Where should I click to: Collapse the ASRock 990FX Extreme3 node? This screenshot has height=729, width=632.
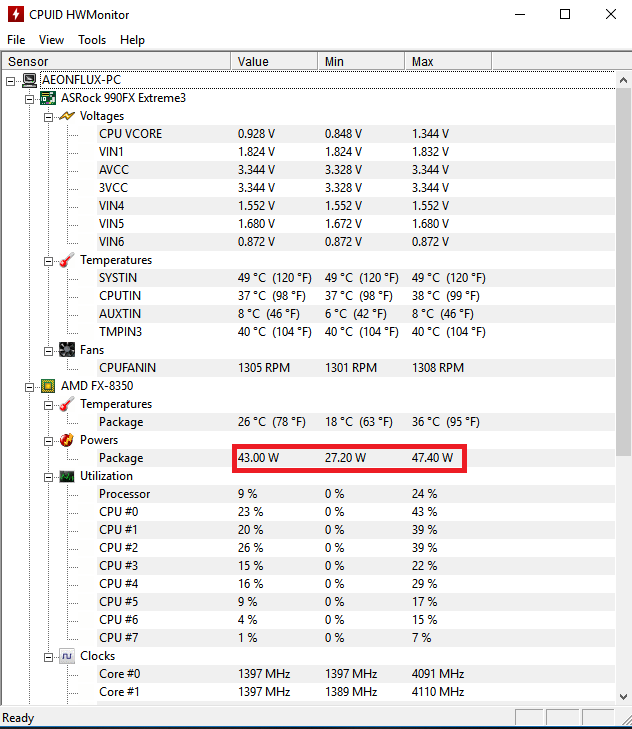(x=29, y=99)
